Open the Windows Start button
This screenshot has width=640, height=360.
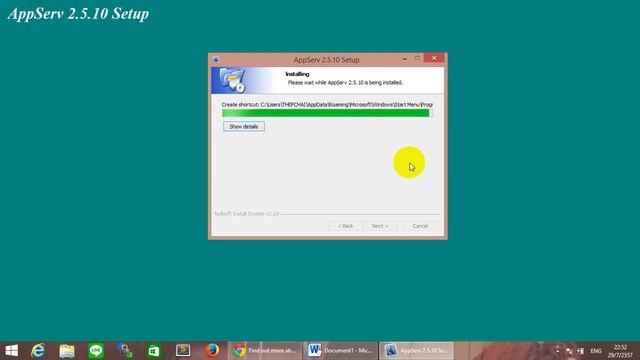[11, 351]
